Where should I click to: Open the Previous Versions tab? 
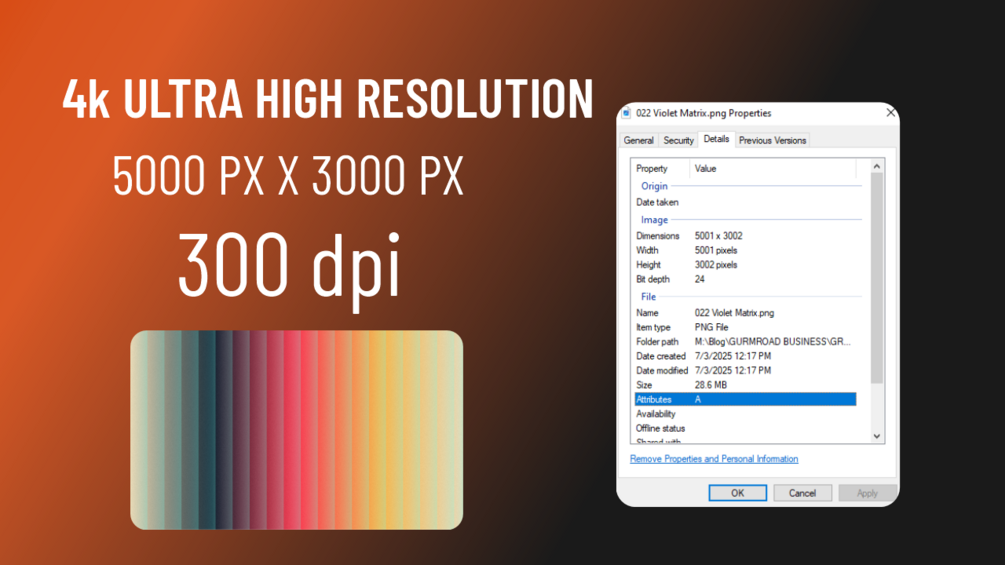pos(772,140)
